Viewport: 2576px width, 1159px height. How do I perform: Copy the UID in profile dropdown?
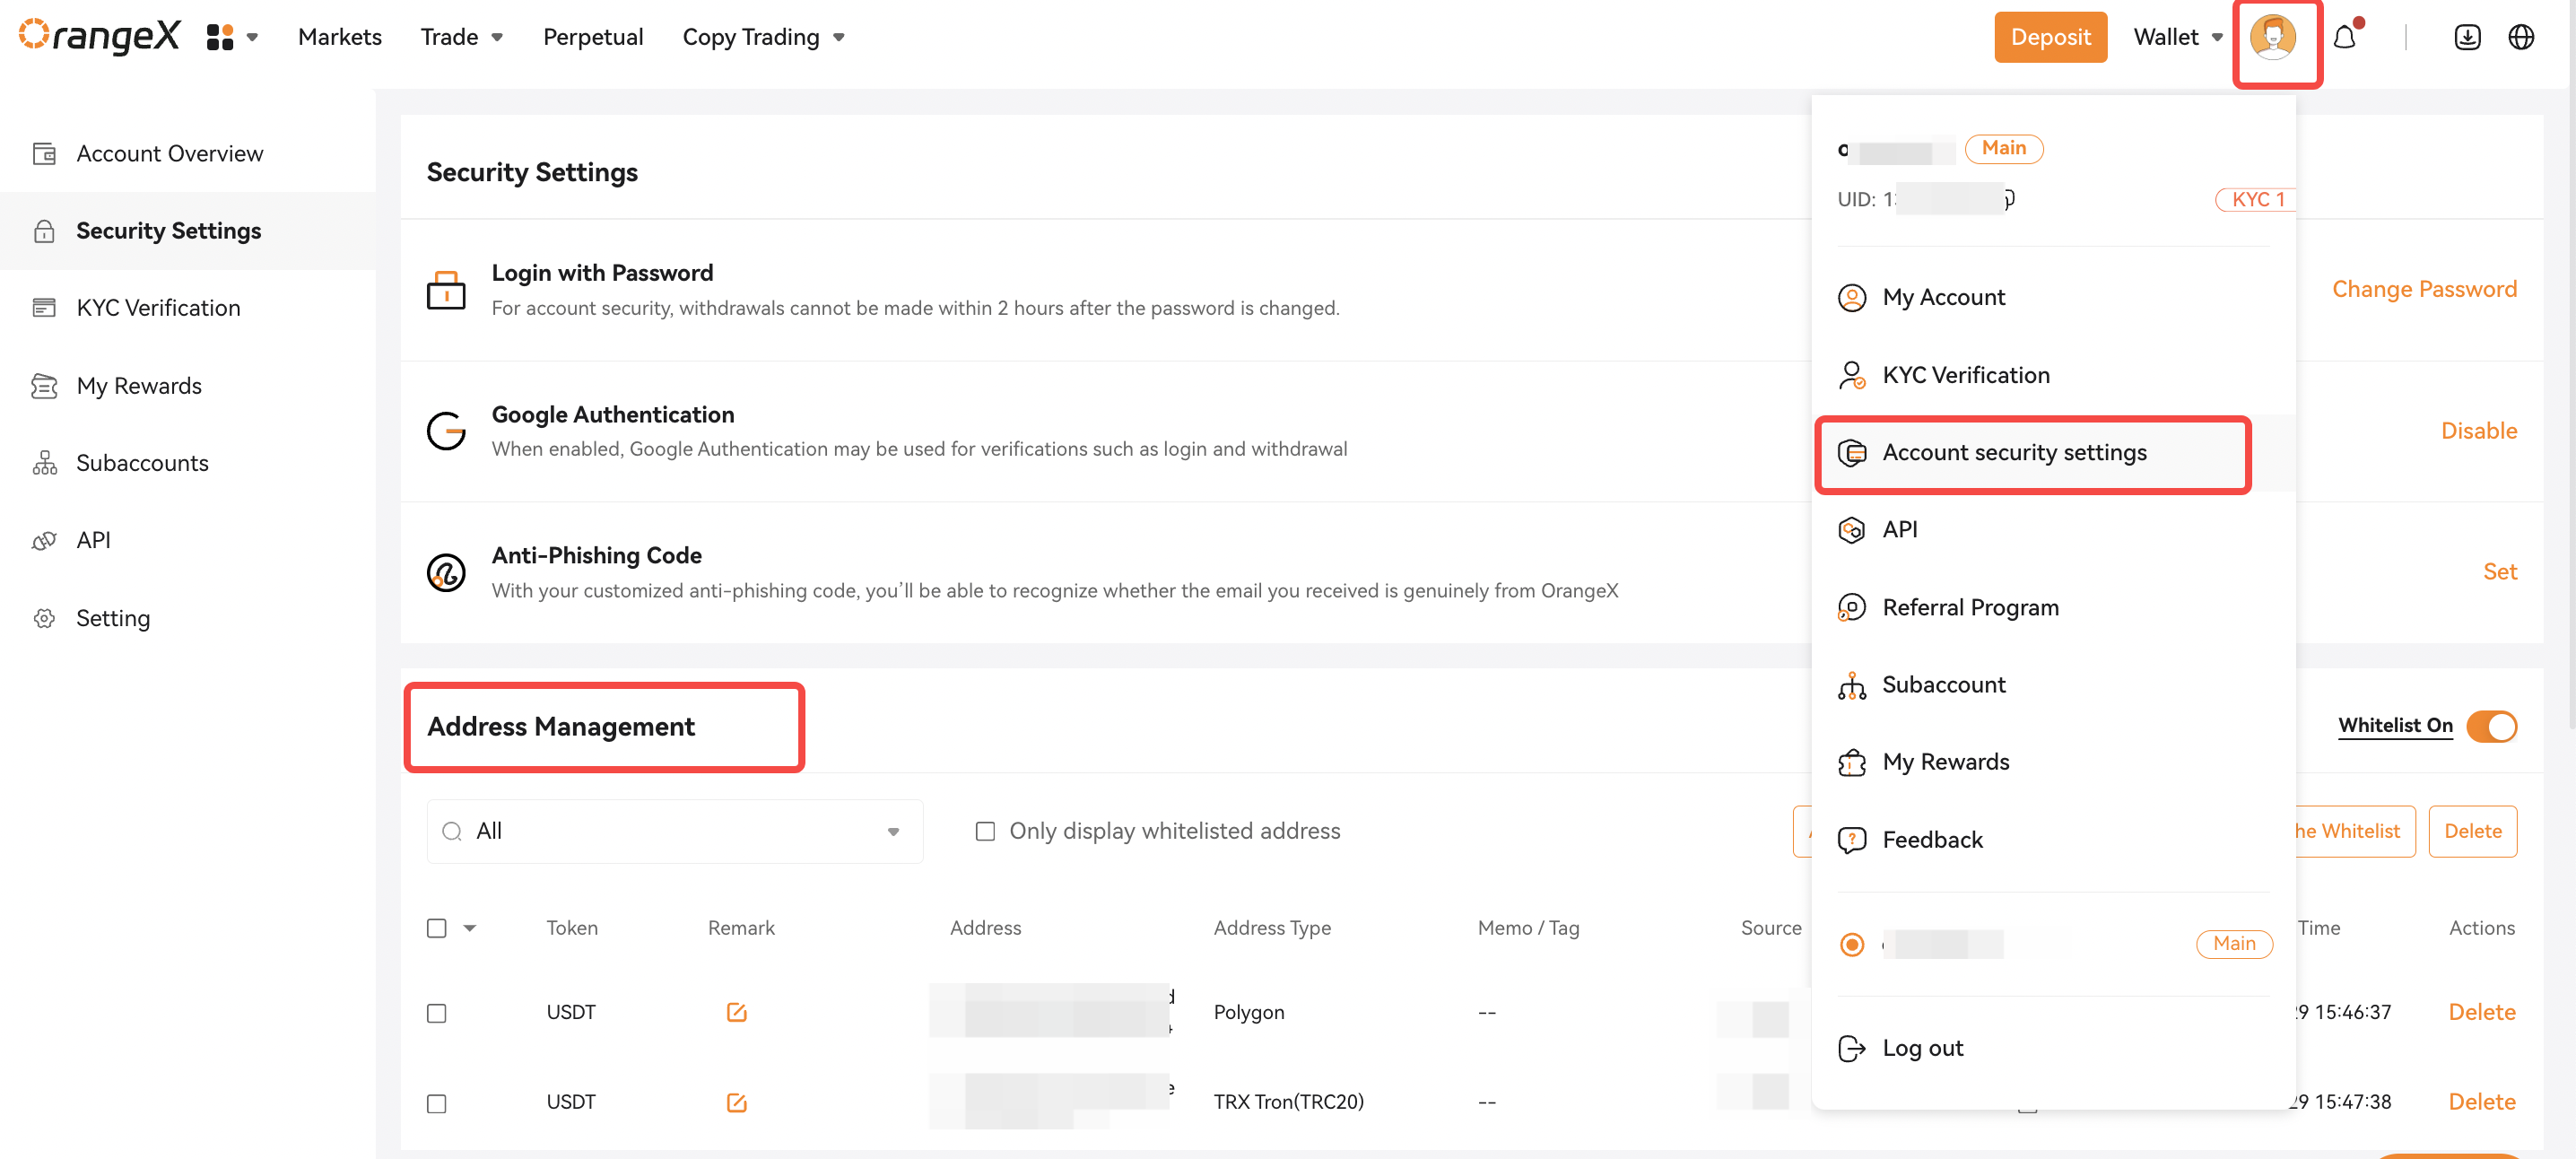click(2008, 199)
